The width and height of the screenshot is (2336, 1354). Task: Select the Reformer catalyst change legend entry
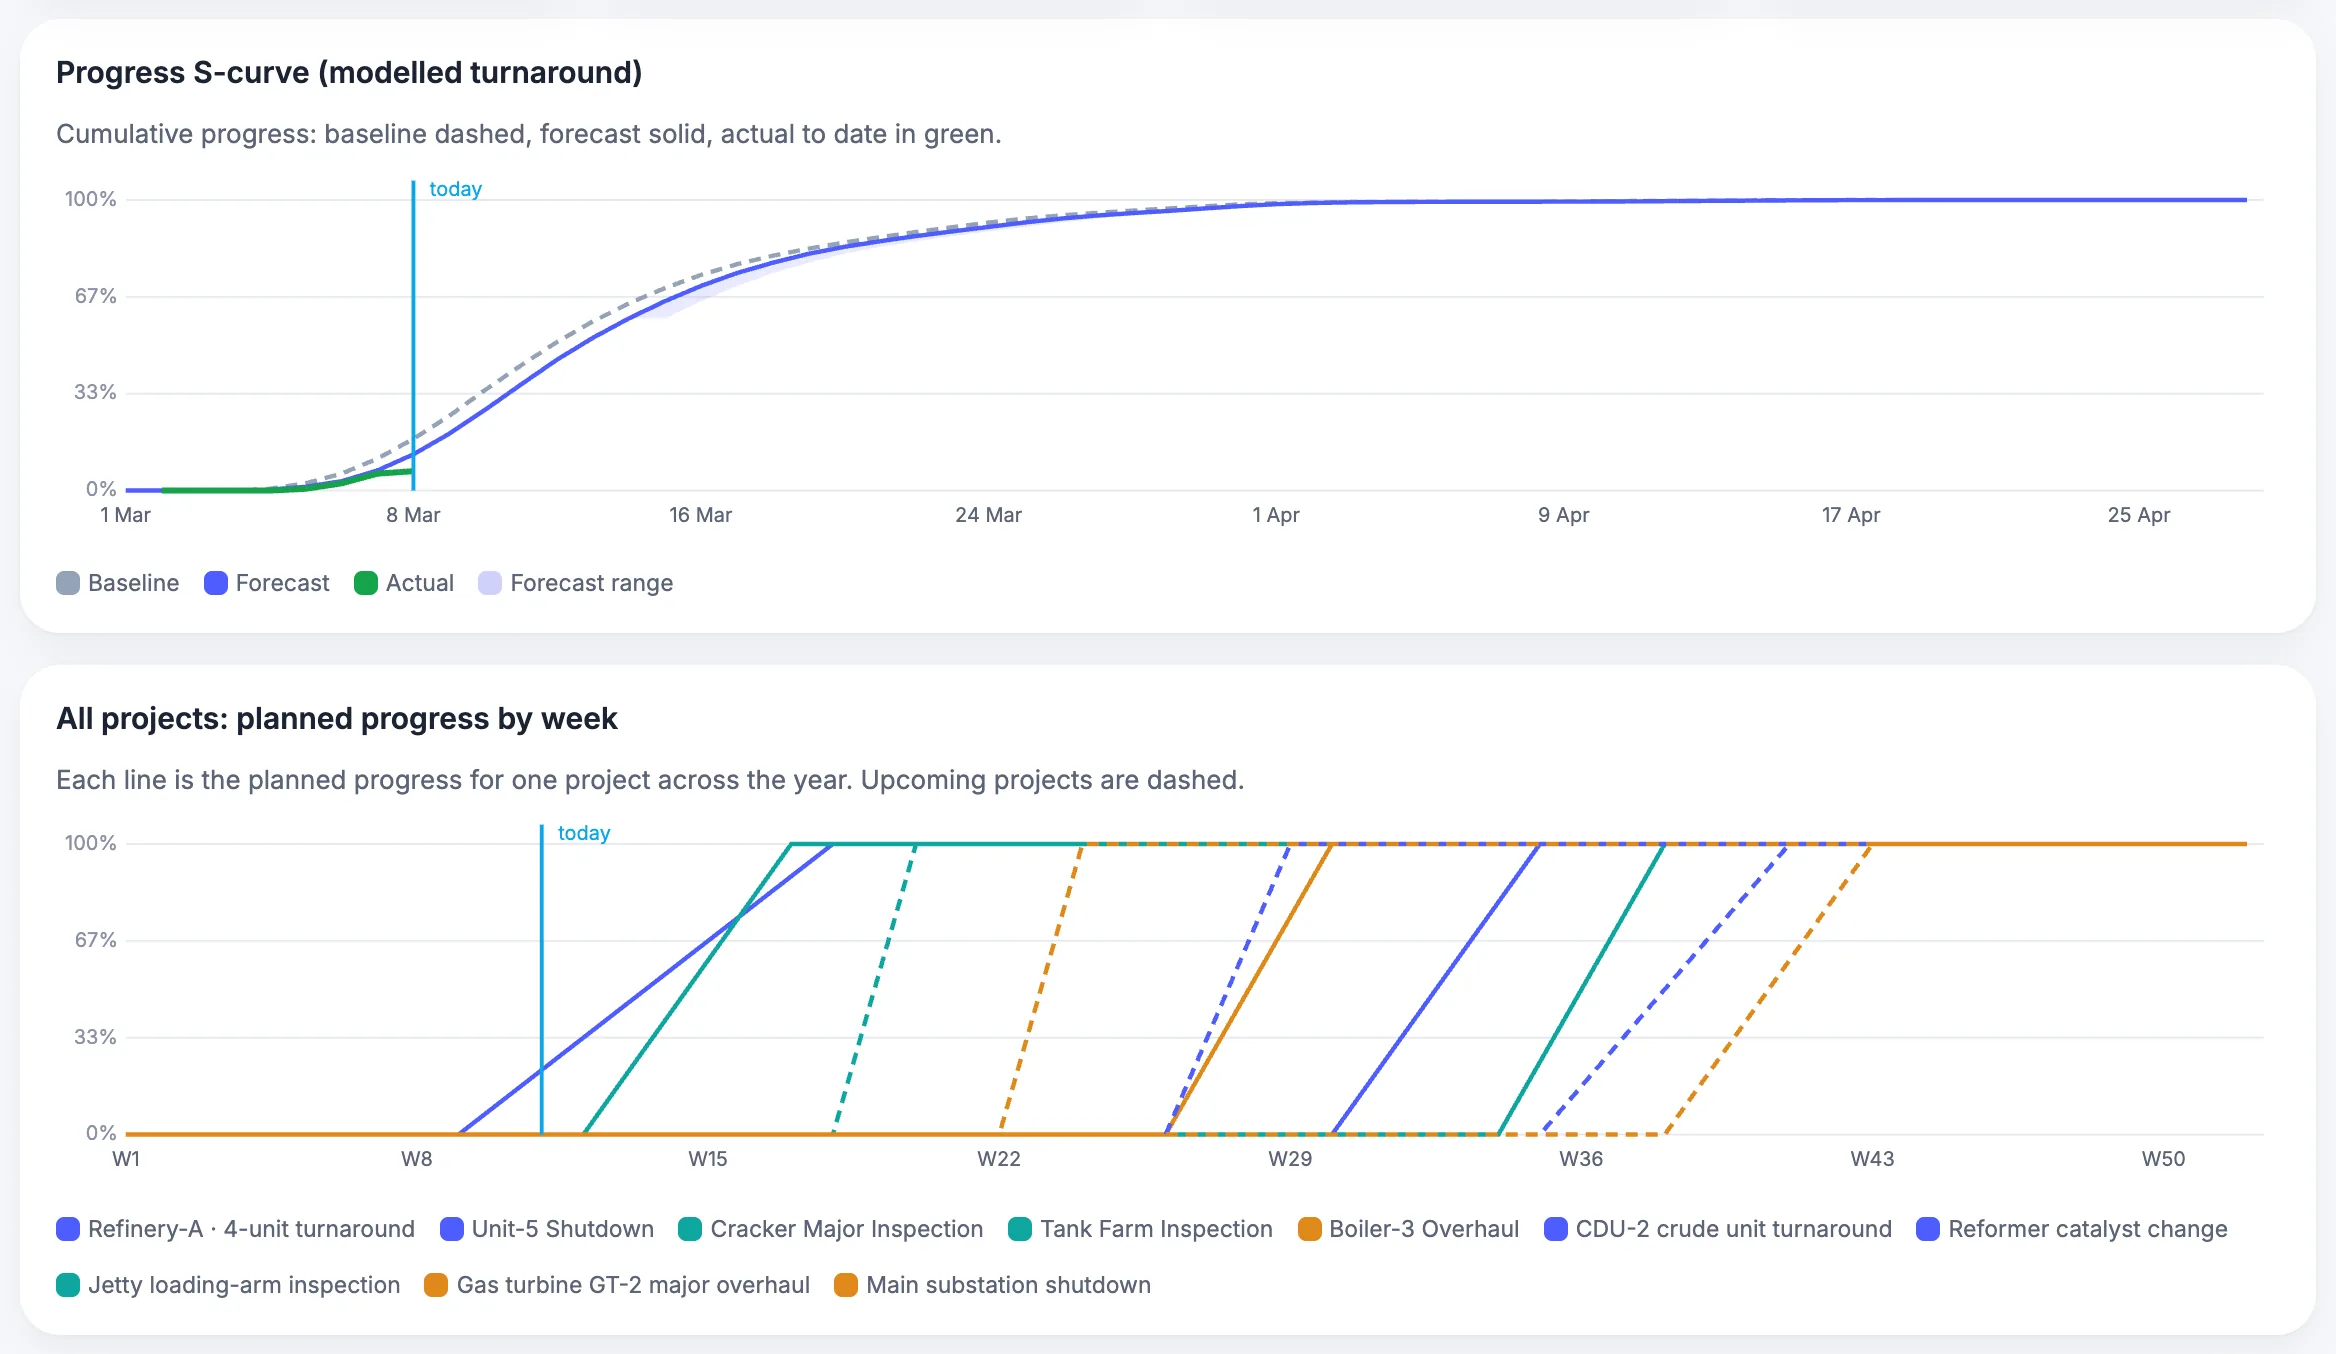(x=2072, y=1229)
